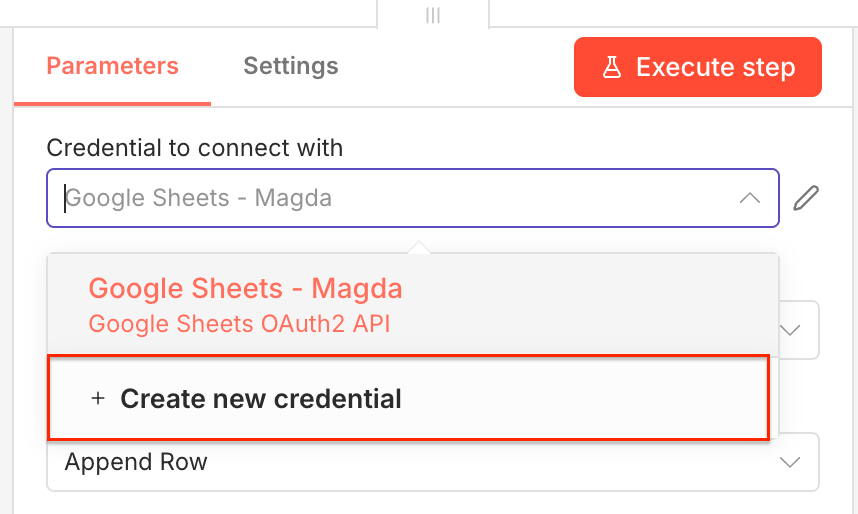
Task: Focus the credential search input field
Action: tap(400, 198)
